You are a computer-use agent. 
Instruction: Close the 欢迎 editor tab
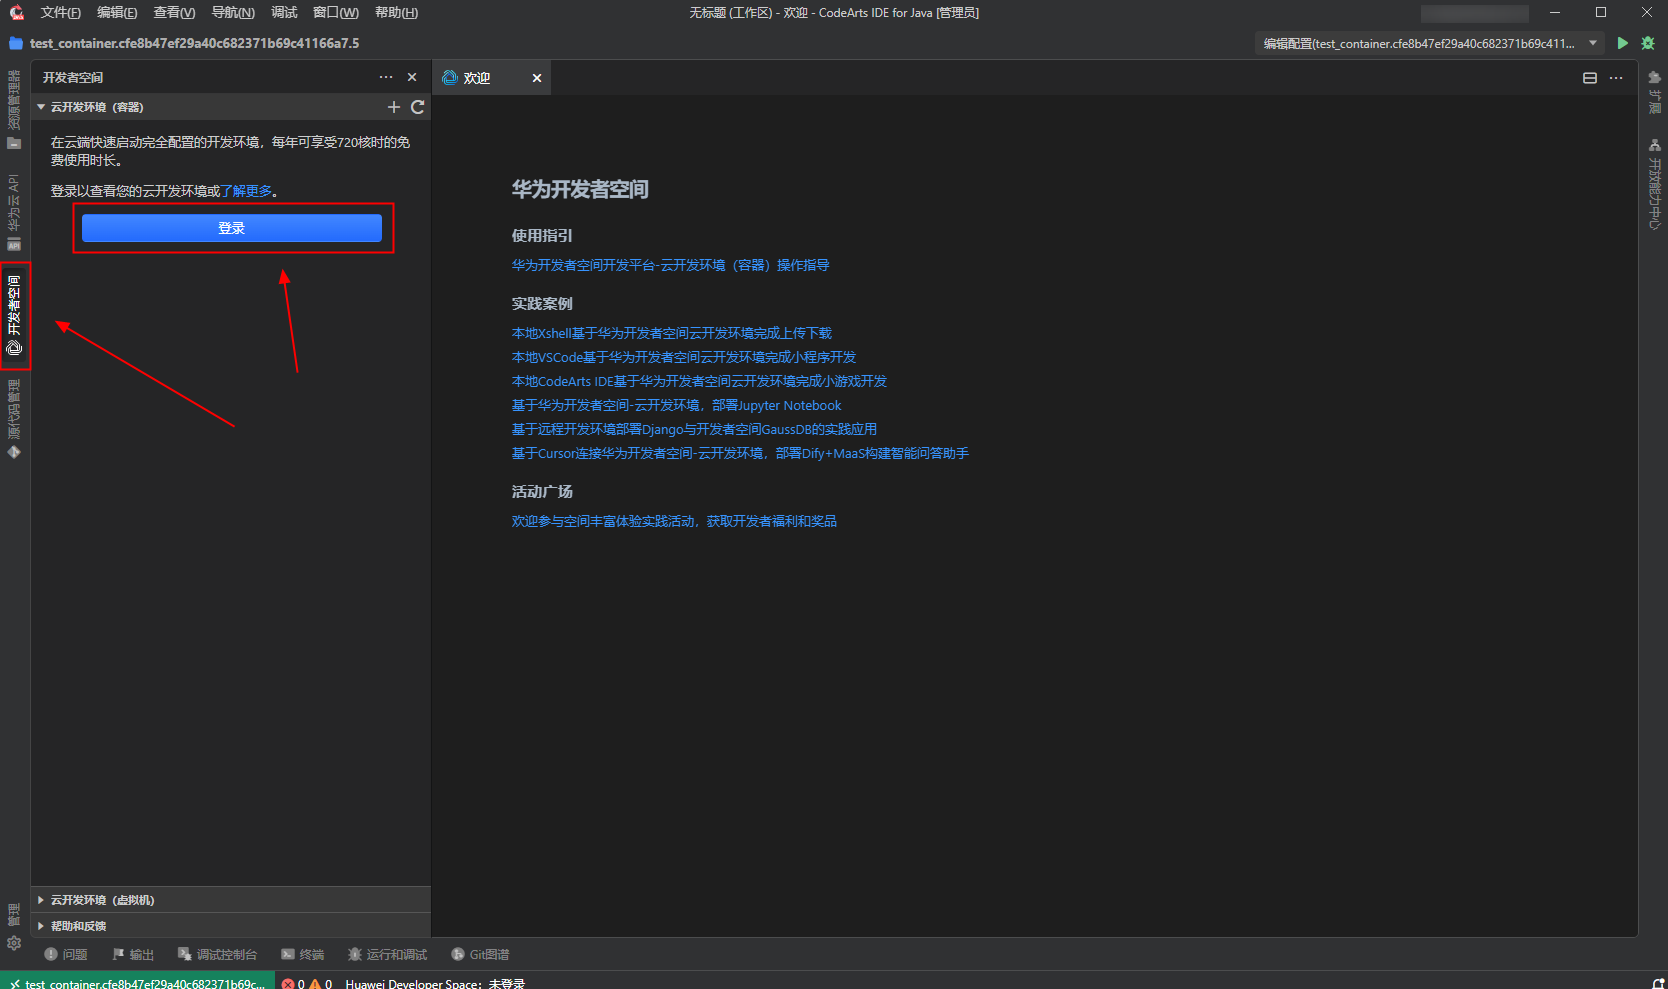coord(537,78)
